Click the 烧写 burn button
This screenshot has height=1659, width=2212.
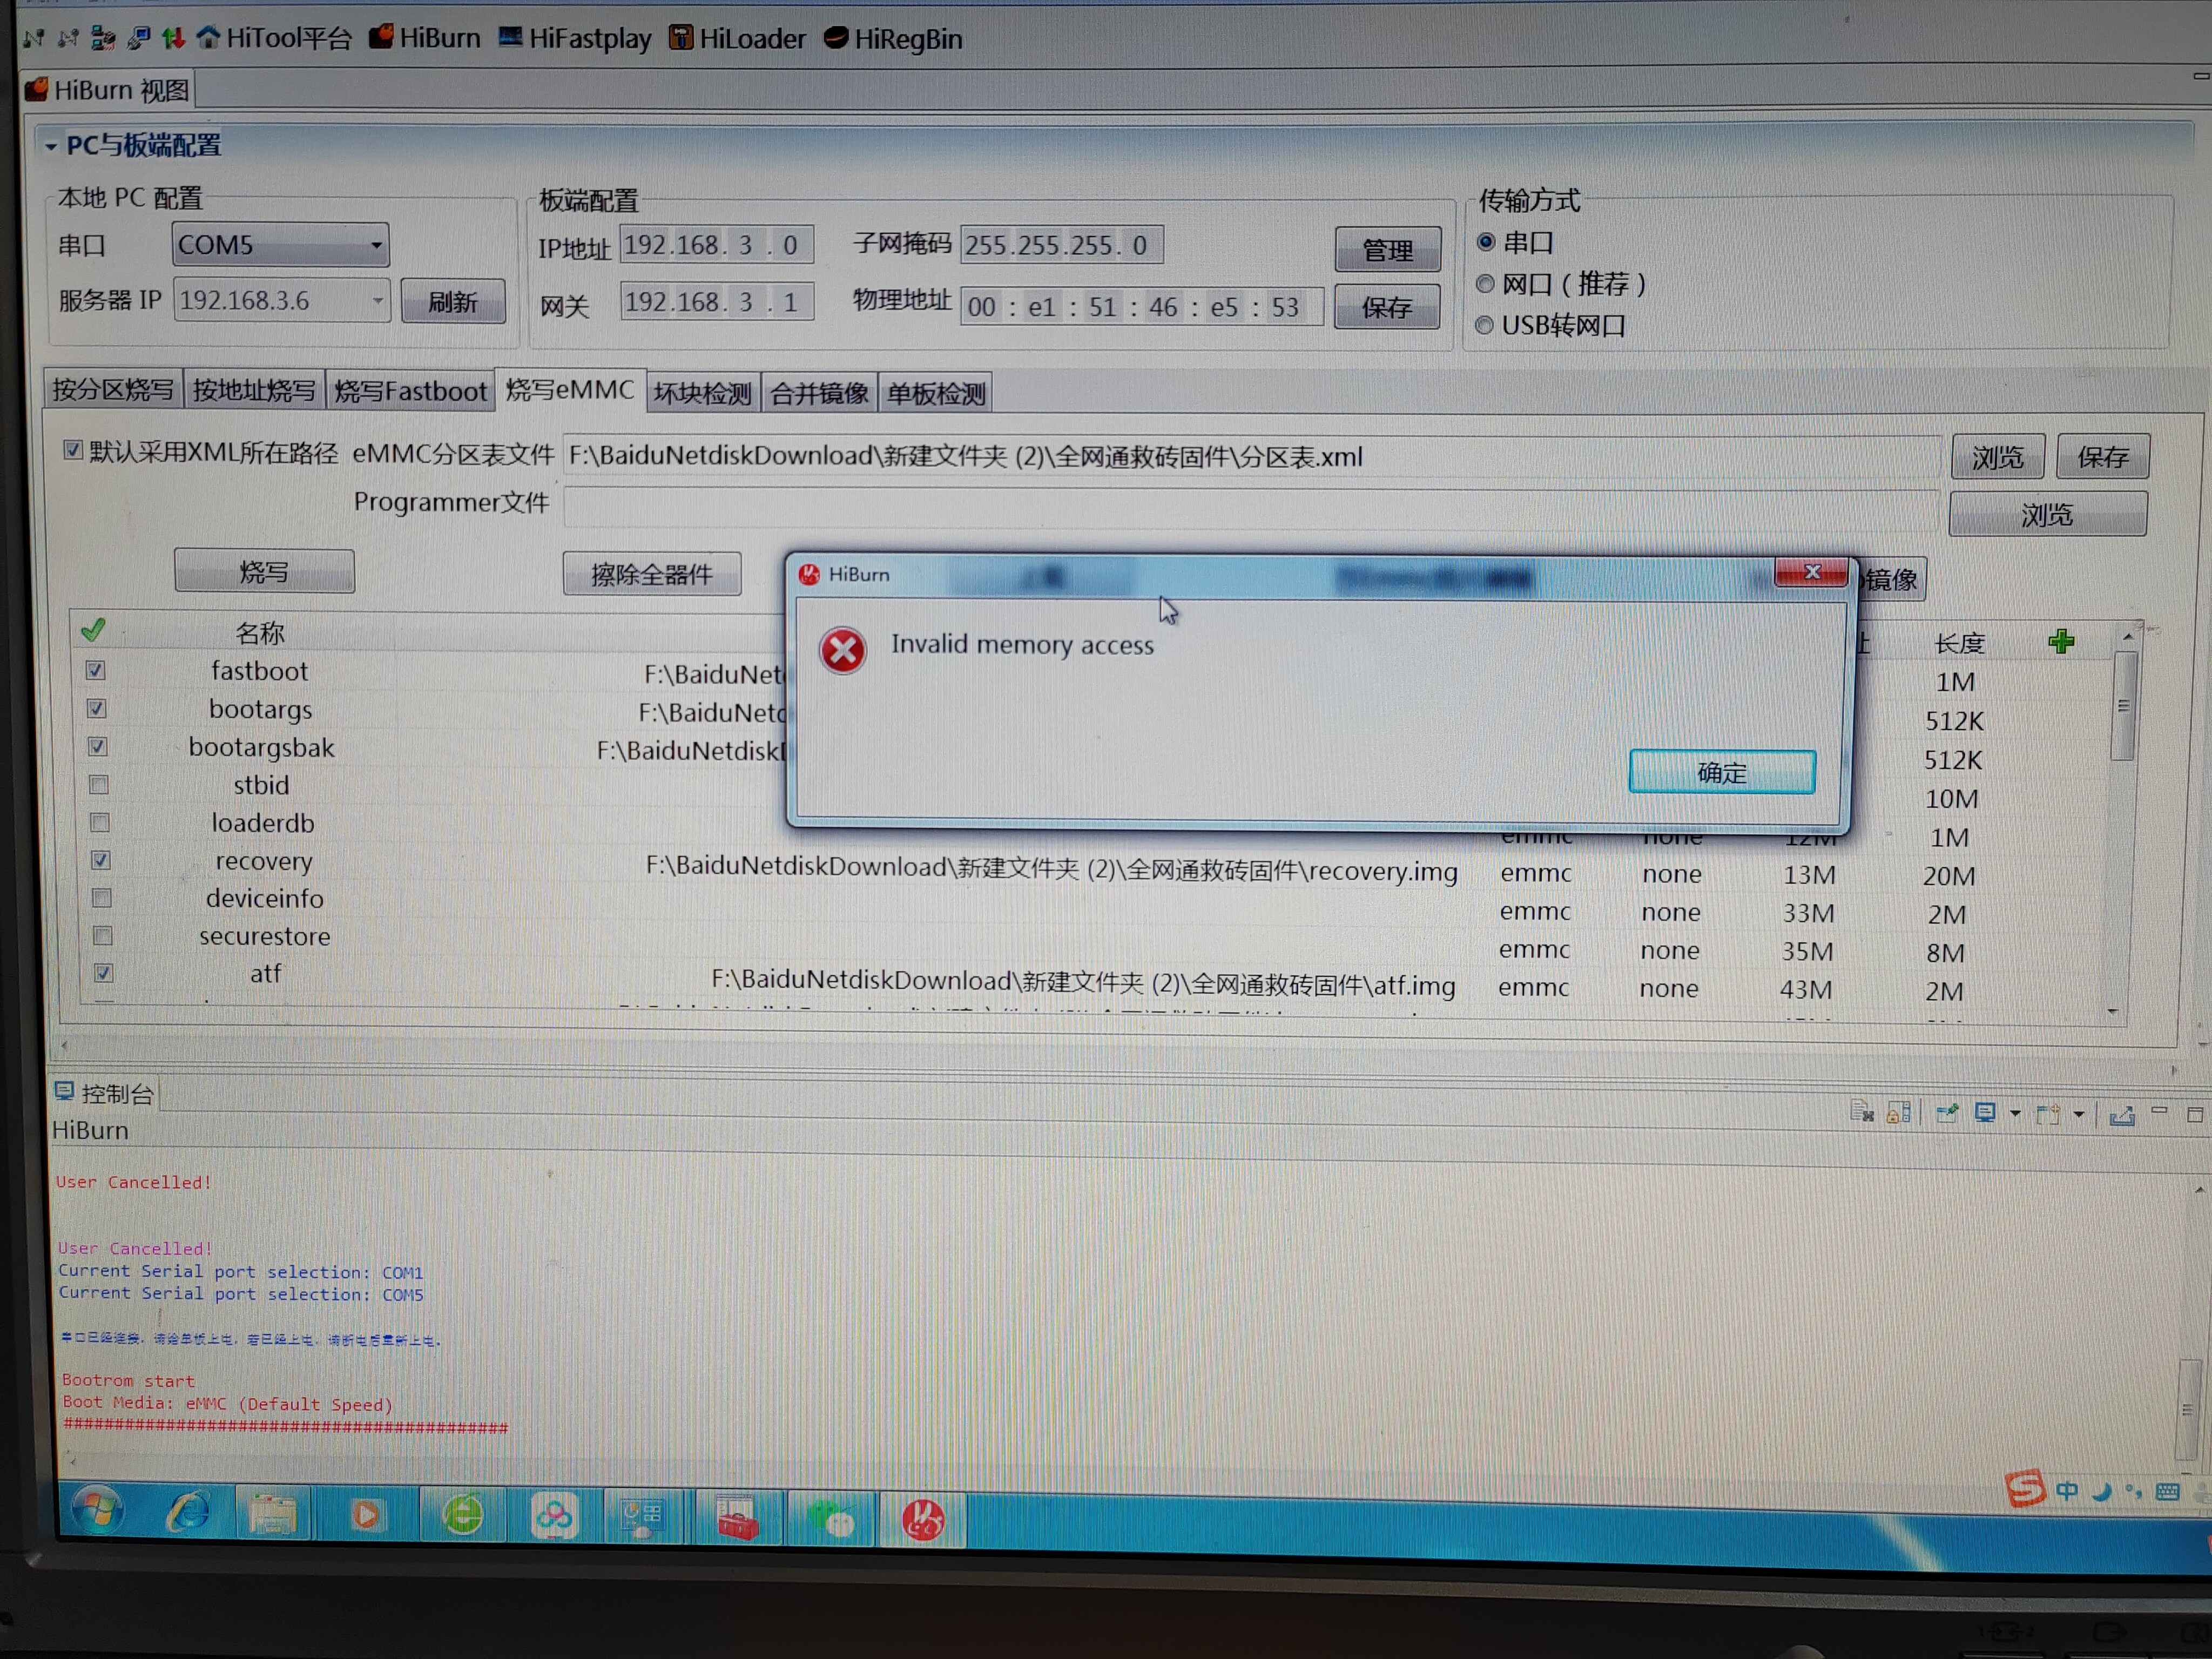coord(264,572)
